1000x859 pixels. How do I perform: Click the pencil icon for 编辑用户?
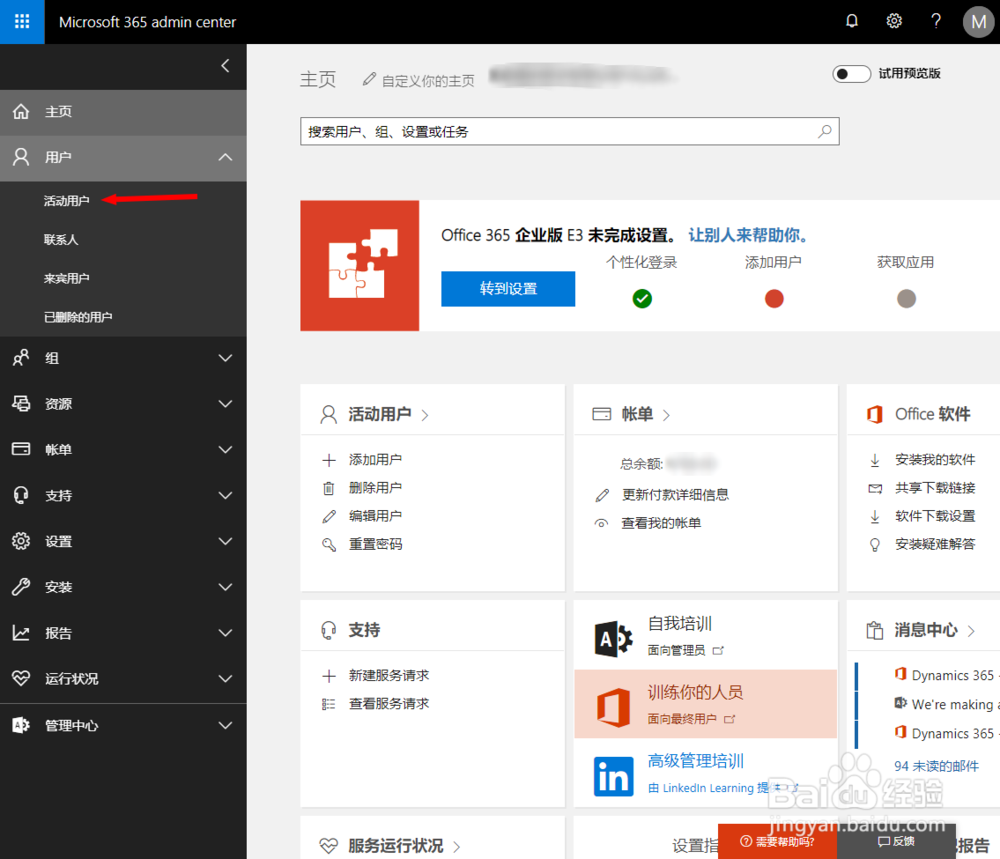[329, 517]
